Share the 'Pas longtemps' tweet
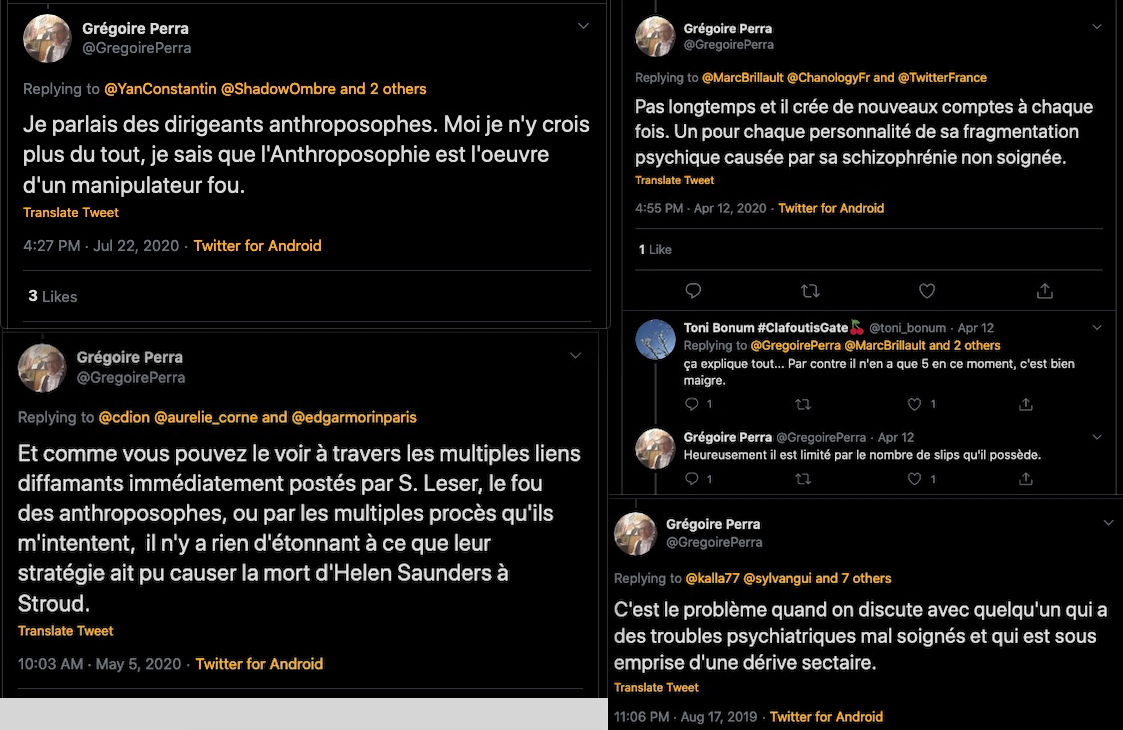 click(1045, 291)
